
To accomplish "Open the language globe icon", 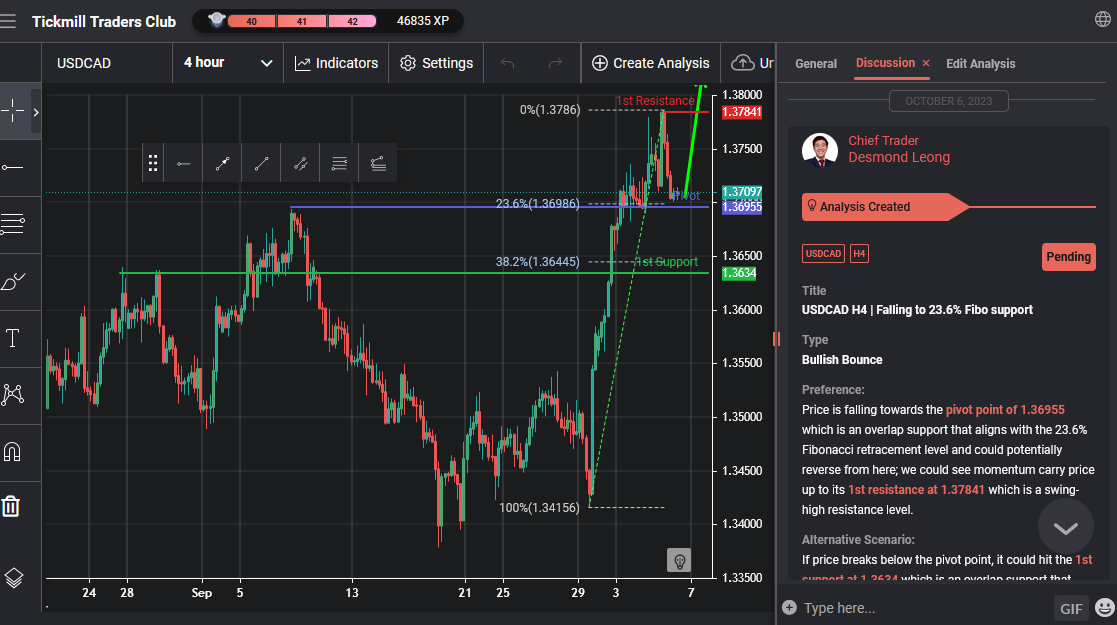I will 1102,19.
